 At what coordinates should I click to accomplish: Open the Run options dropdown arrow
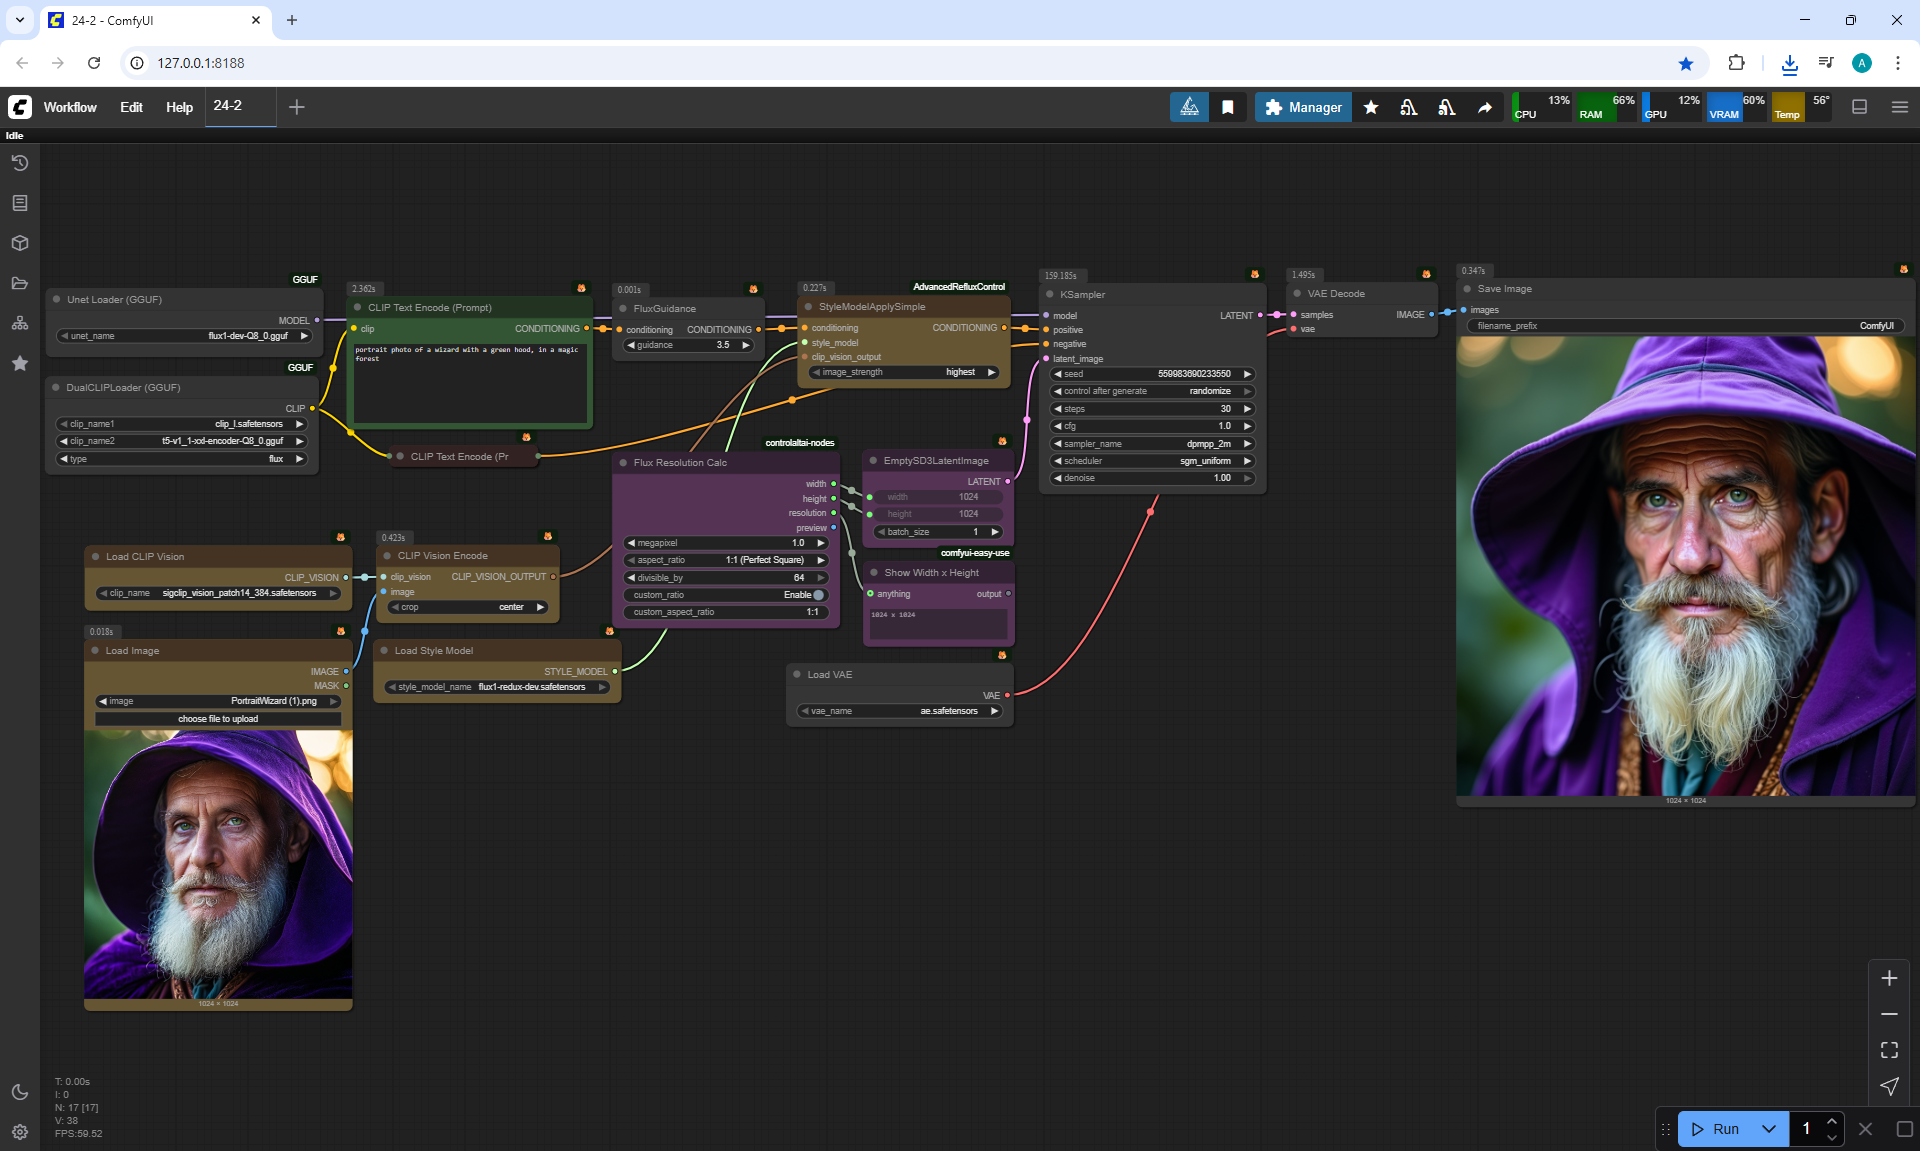1768,1129
